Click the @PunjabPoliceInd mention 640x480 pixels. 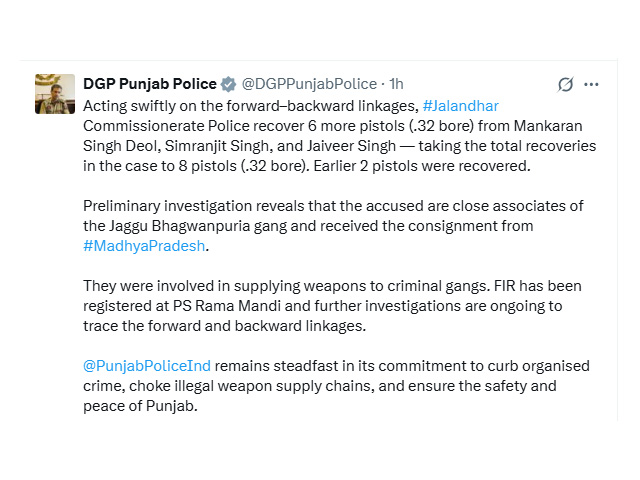146,365
